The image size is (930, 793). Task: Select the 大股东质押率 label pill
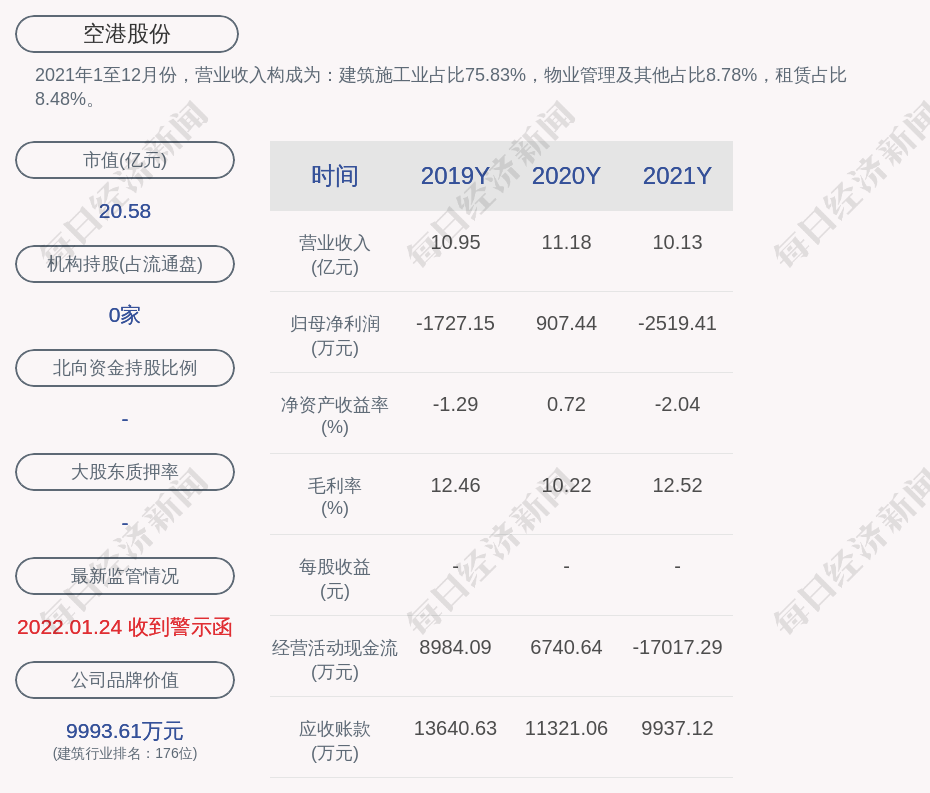click(125, 472)
